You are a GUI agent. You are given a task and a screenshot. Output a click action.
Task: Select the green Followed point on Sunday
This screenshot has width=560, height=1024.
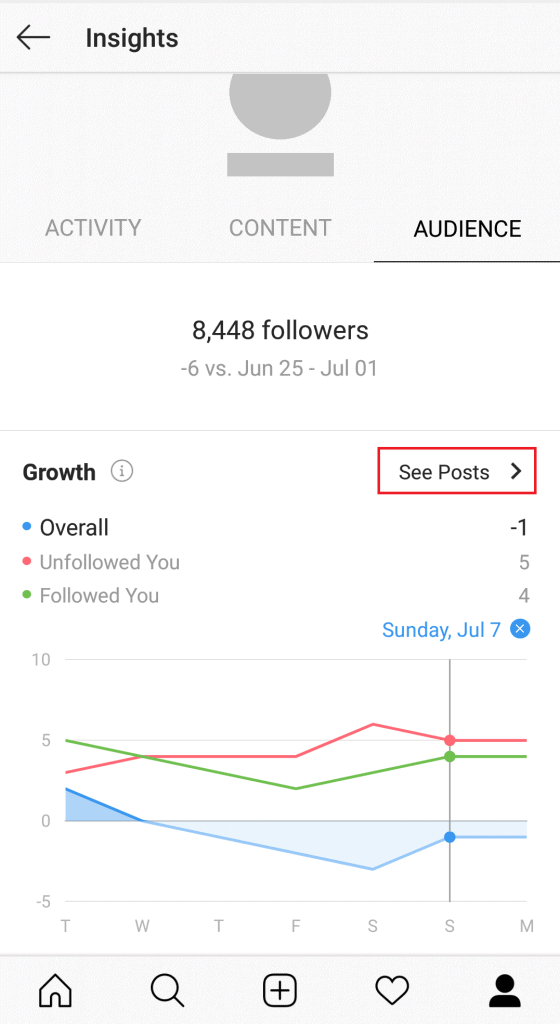pos(450,756)
